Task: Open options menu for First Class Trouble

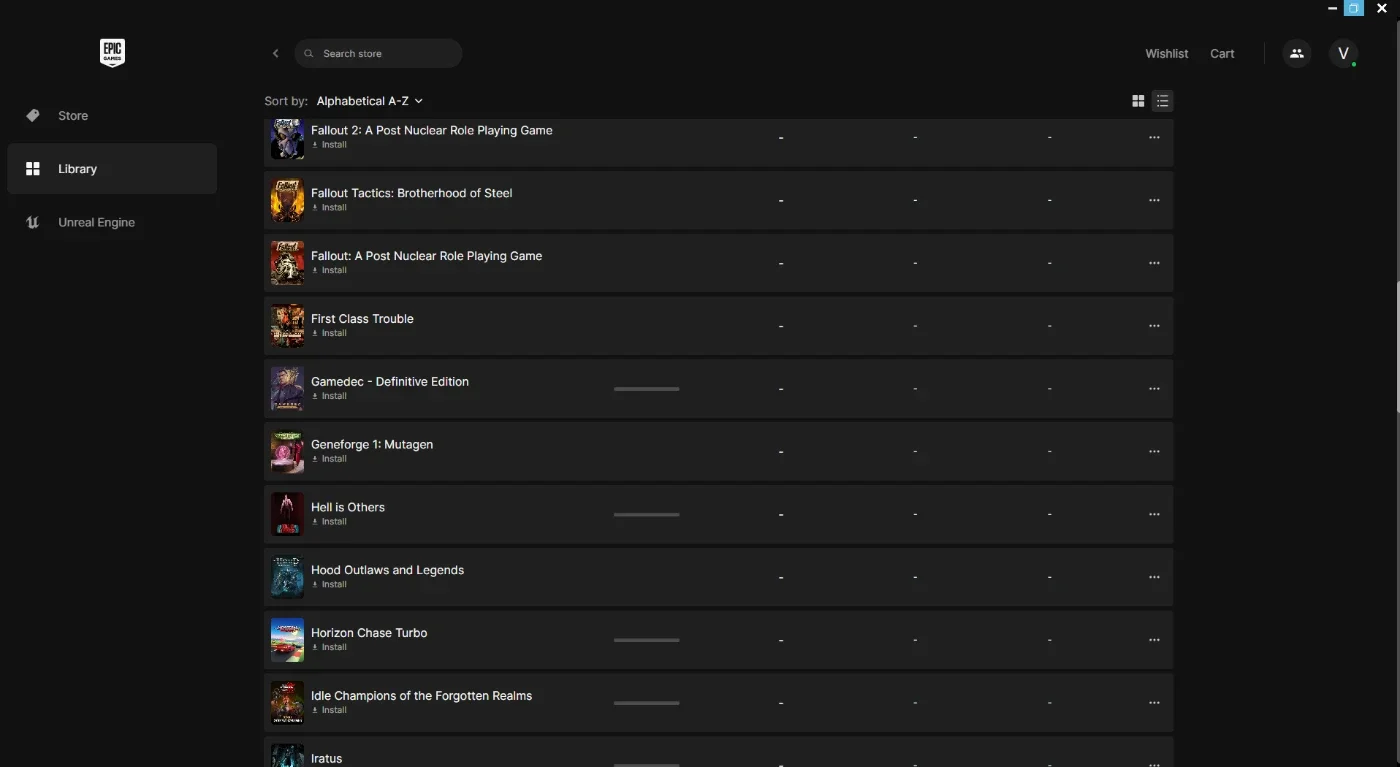Action: click(x=1154, y=326)
